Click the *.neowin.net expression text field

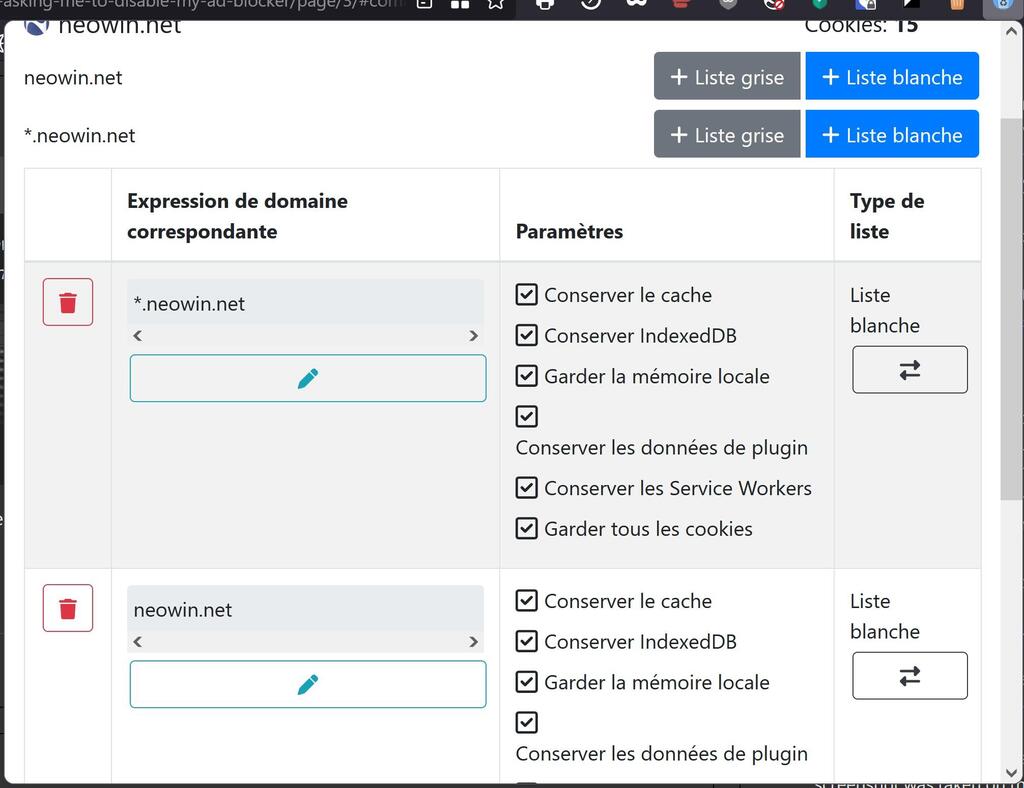(x=306, y=303)
